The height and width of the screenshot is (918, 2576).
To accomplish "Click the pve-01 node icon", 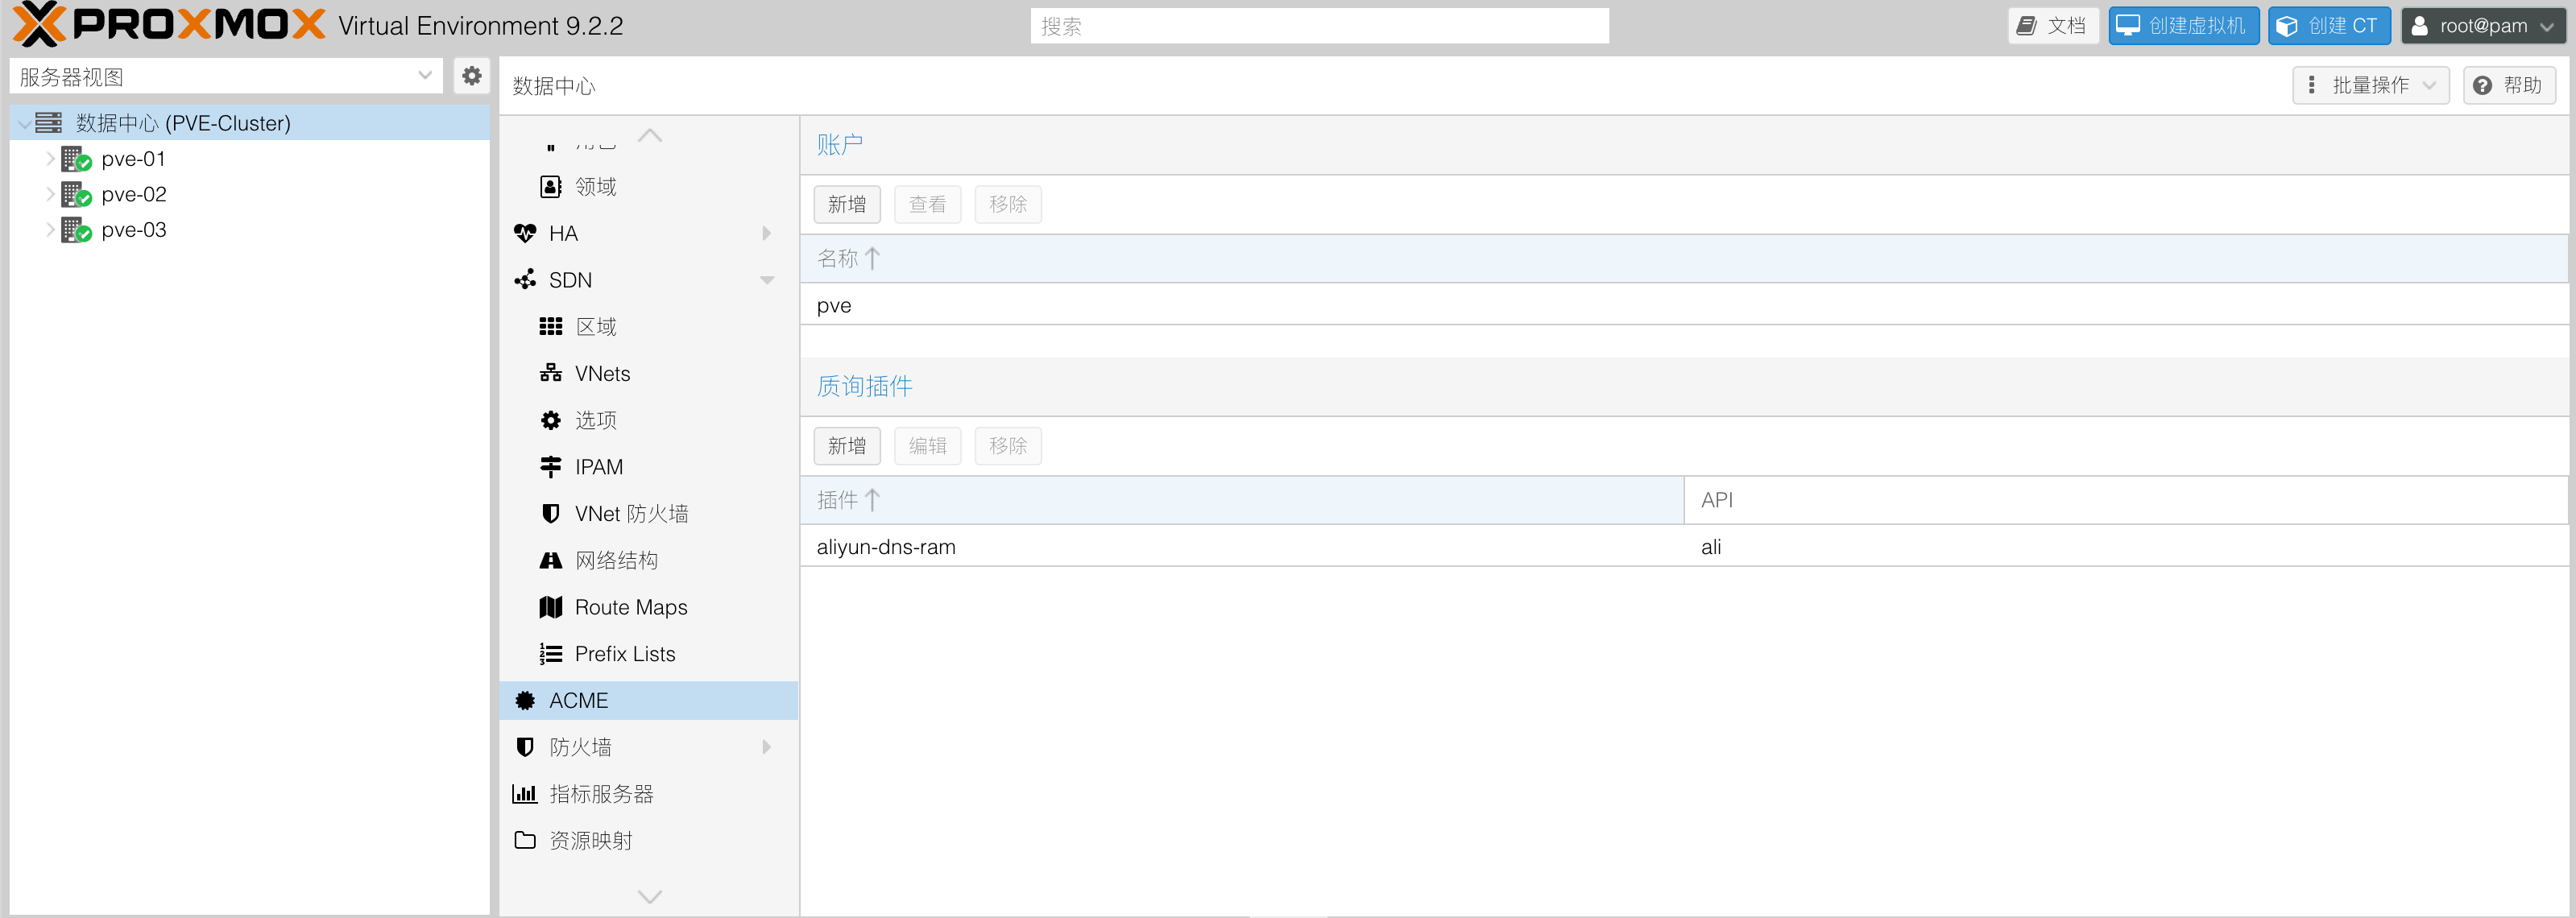I will (76, 159).
